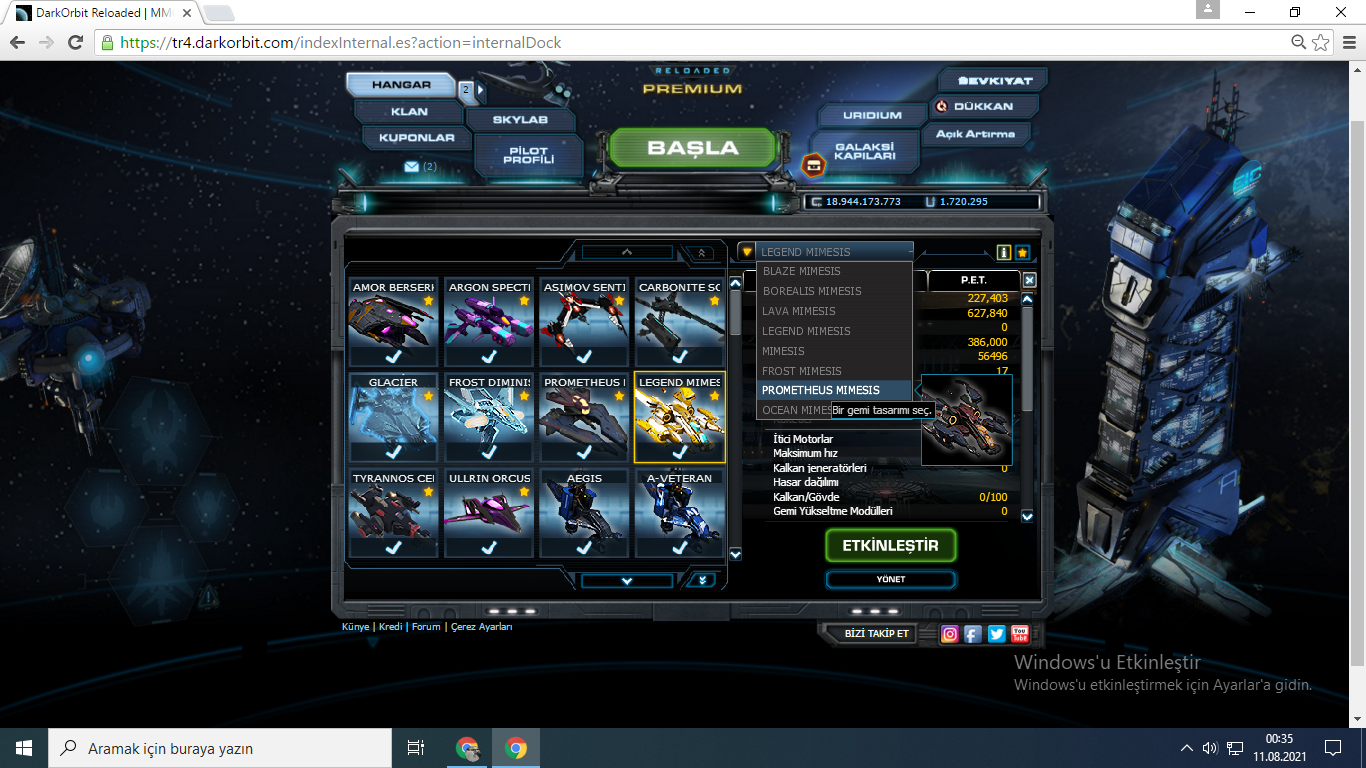Choose BOREALIS MIMESIS design
Image resolution: width=1366 pixels, height=768 pixels.
tap(834, 291)
